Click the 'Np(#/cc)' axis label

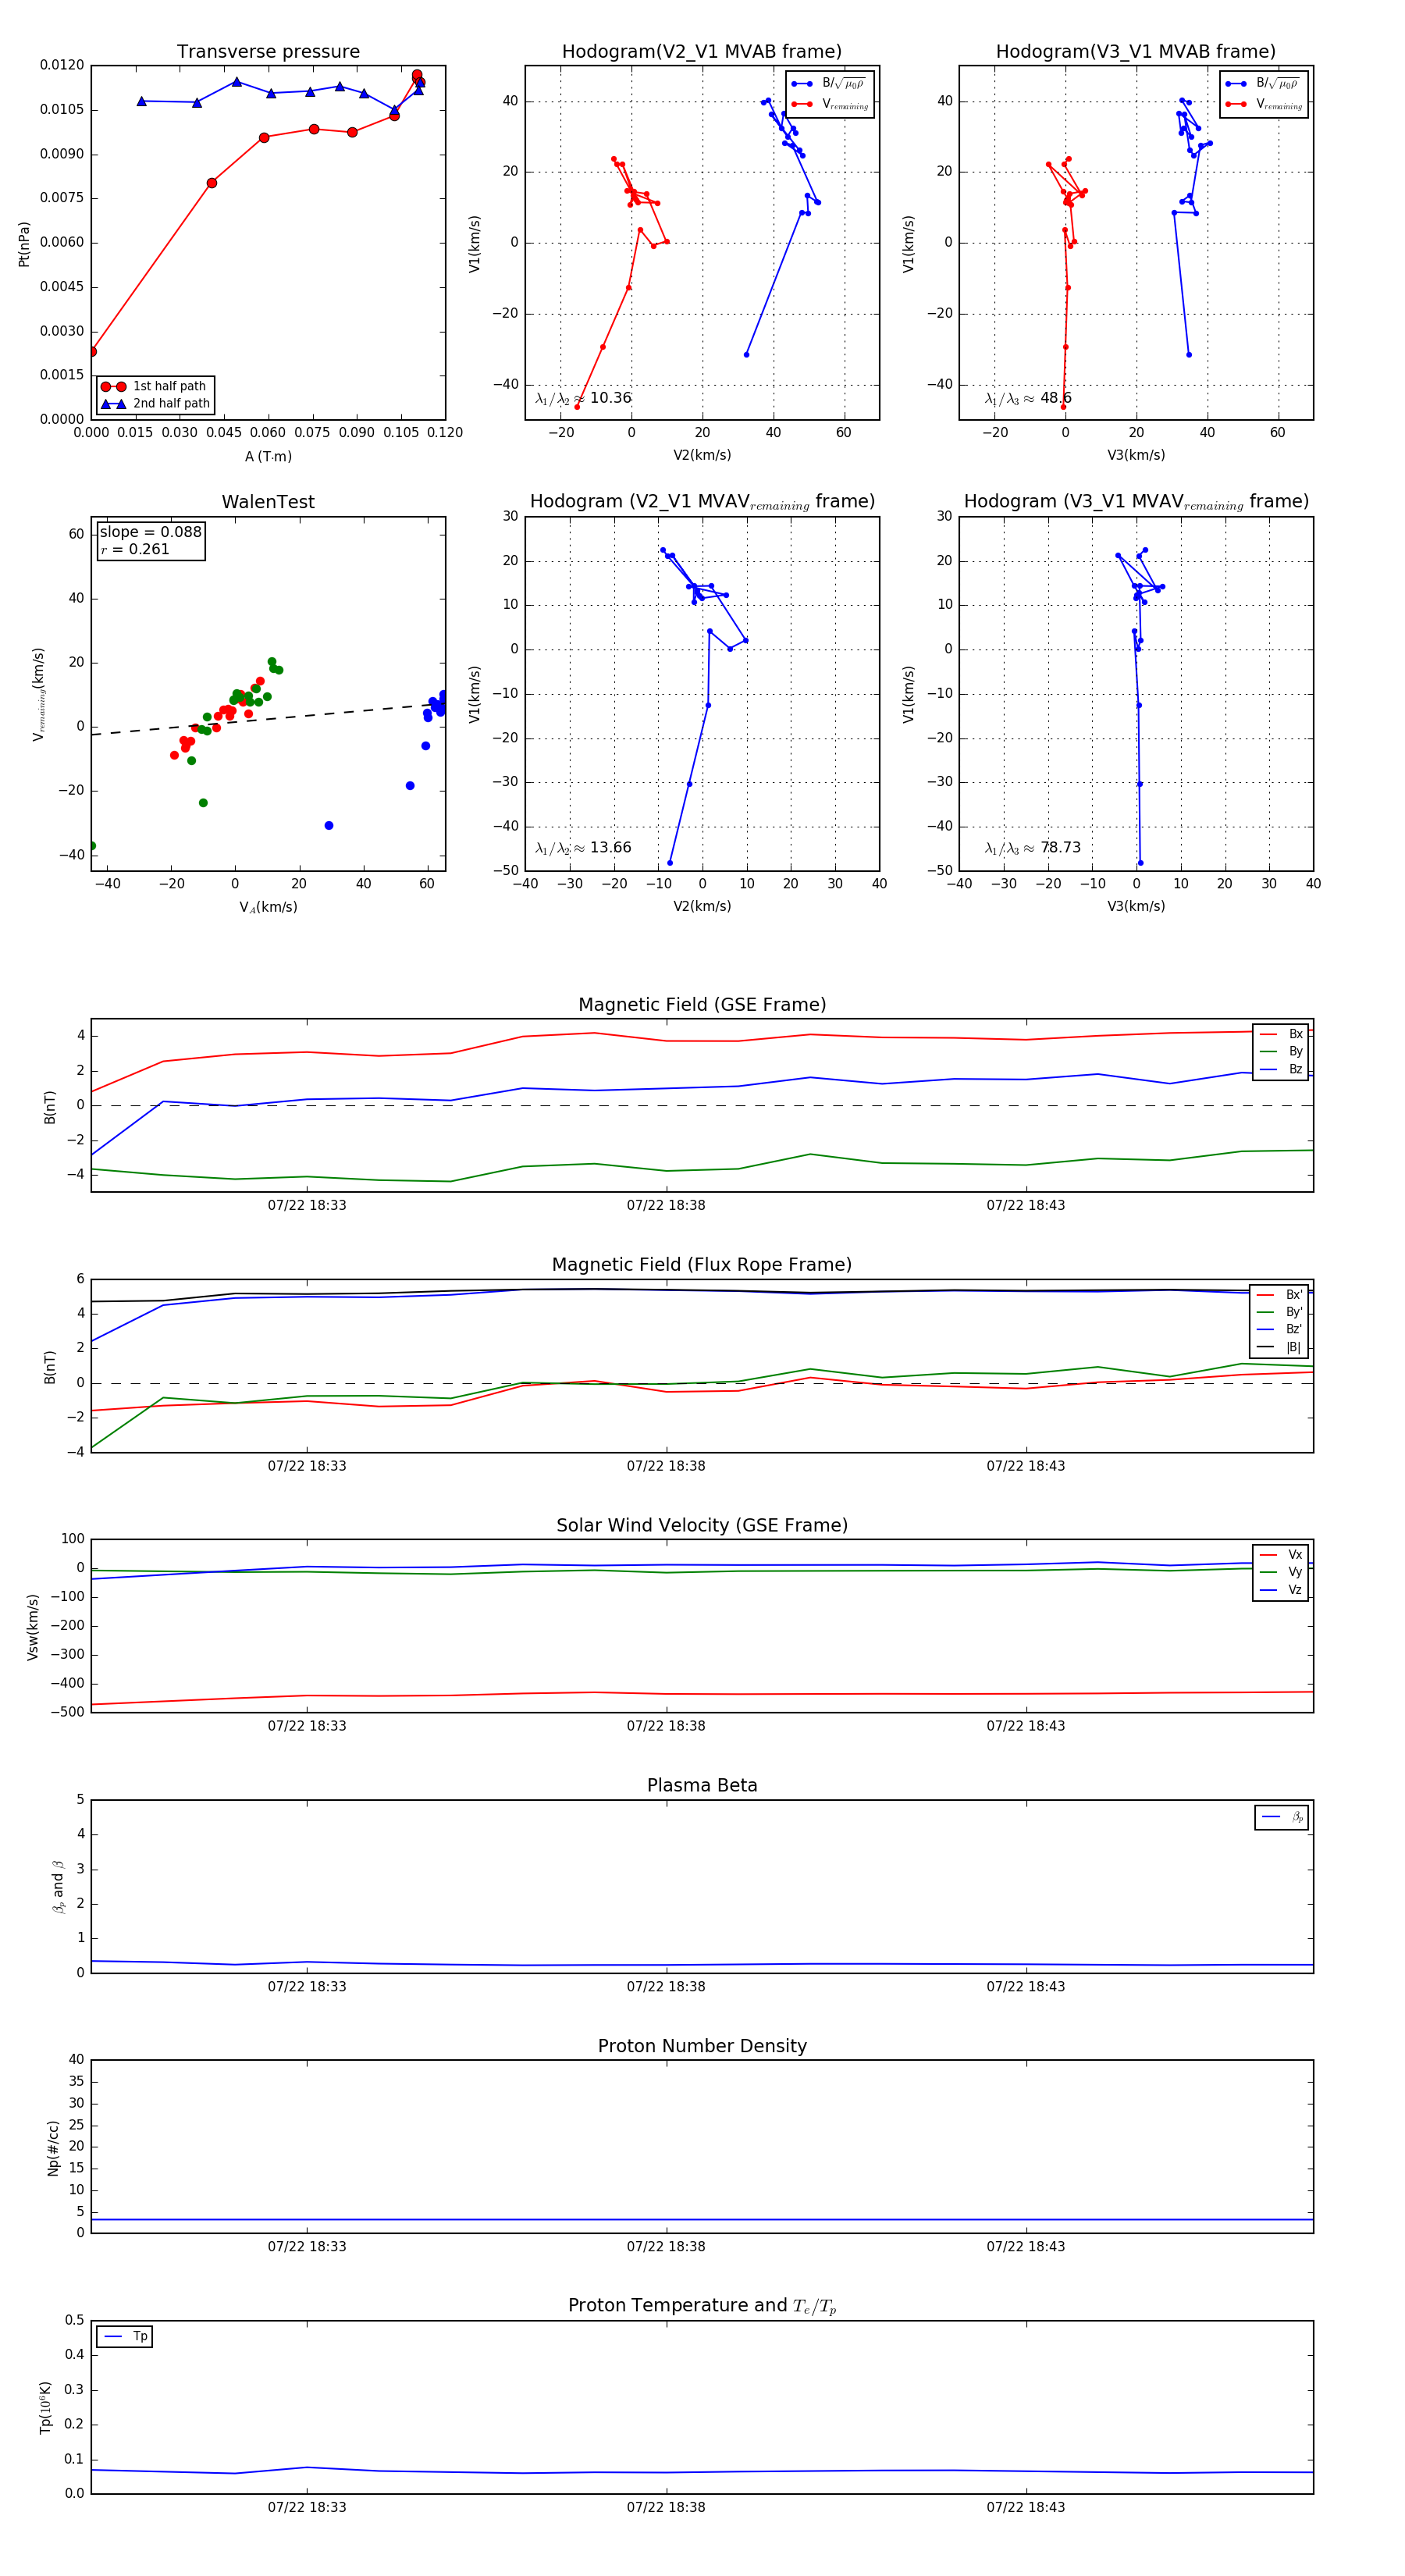coord(53,2148)
